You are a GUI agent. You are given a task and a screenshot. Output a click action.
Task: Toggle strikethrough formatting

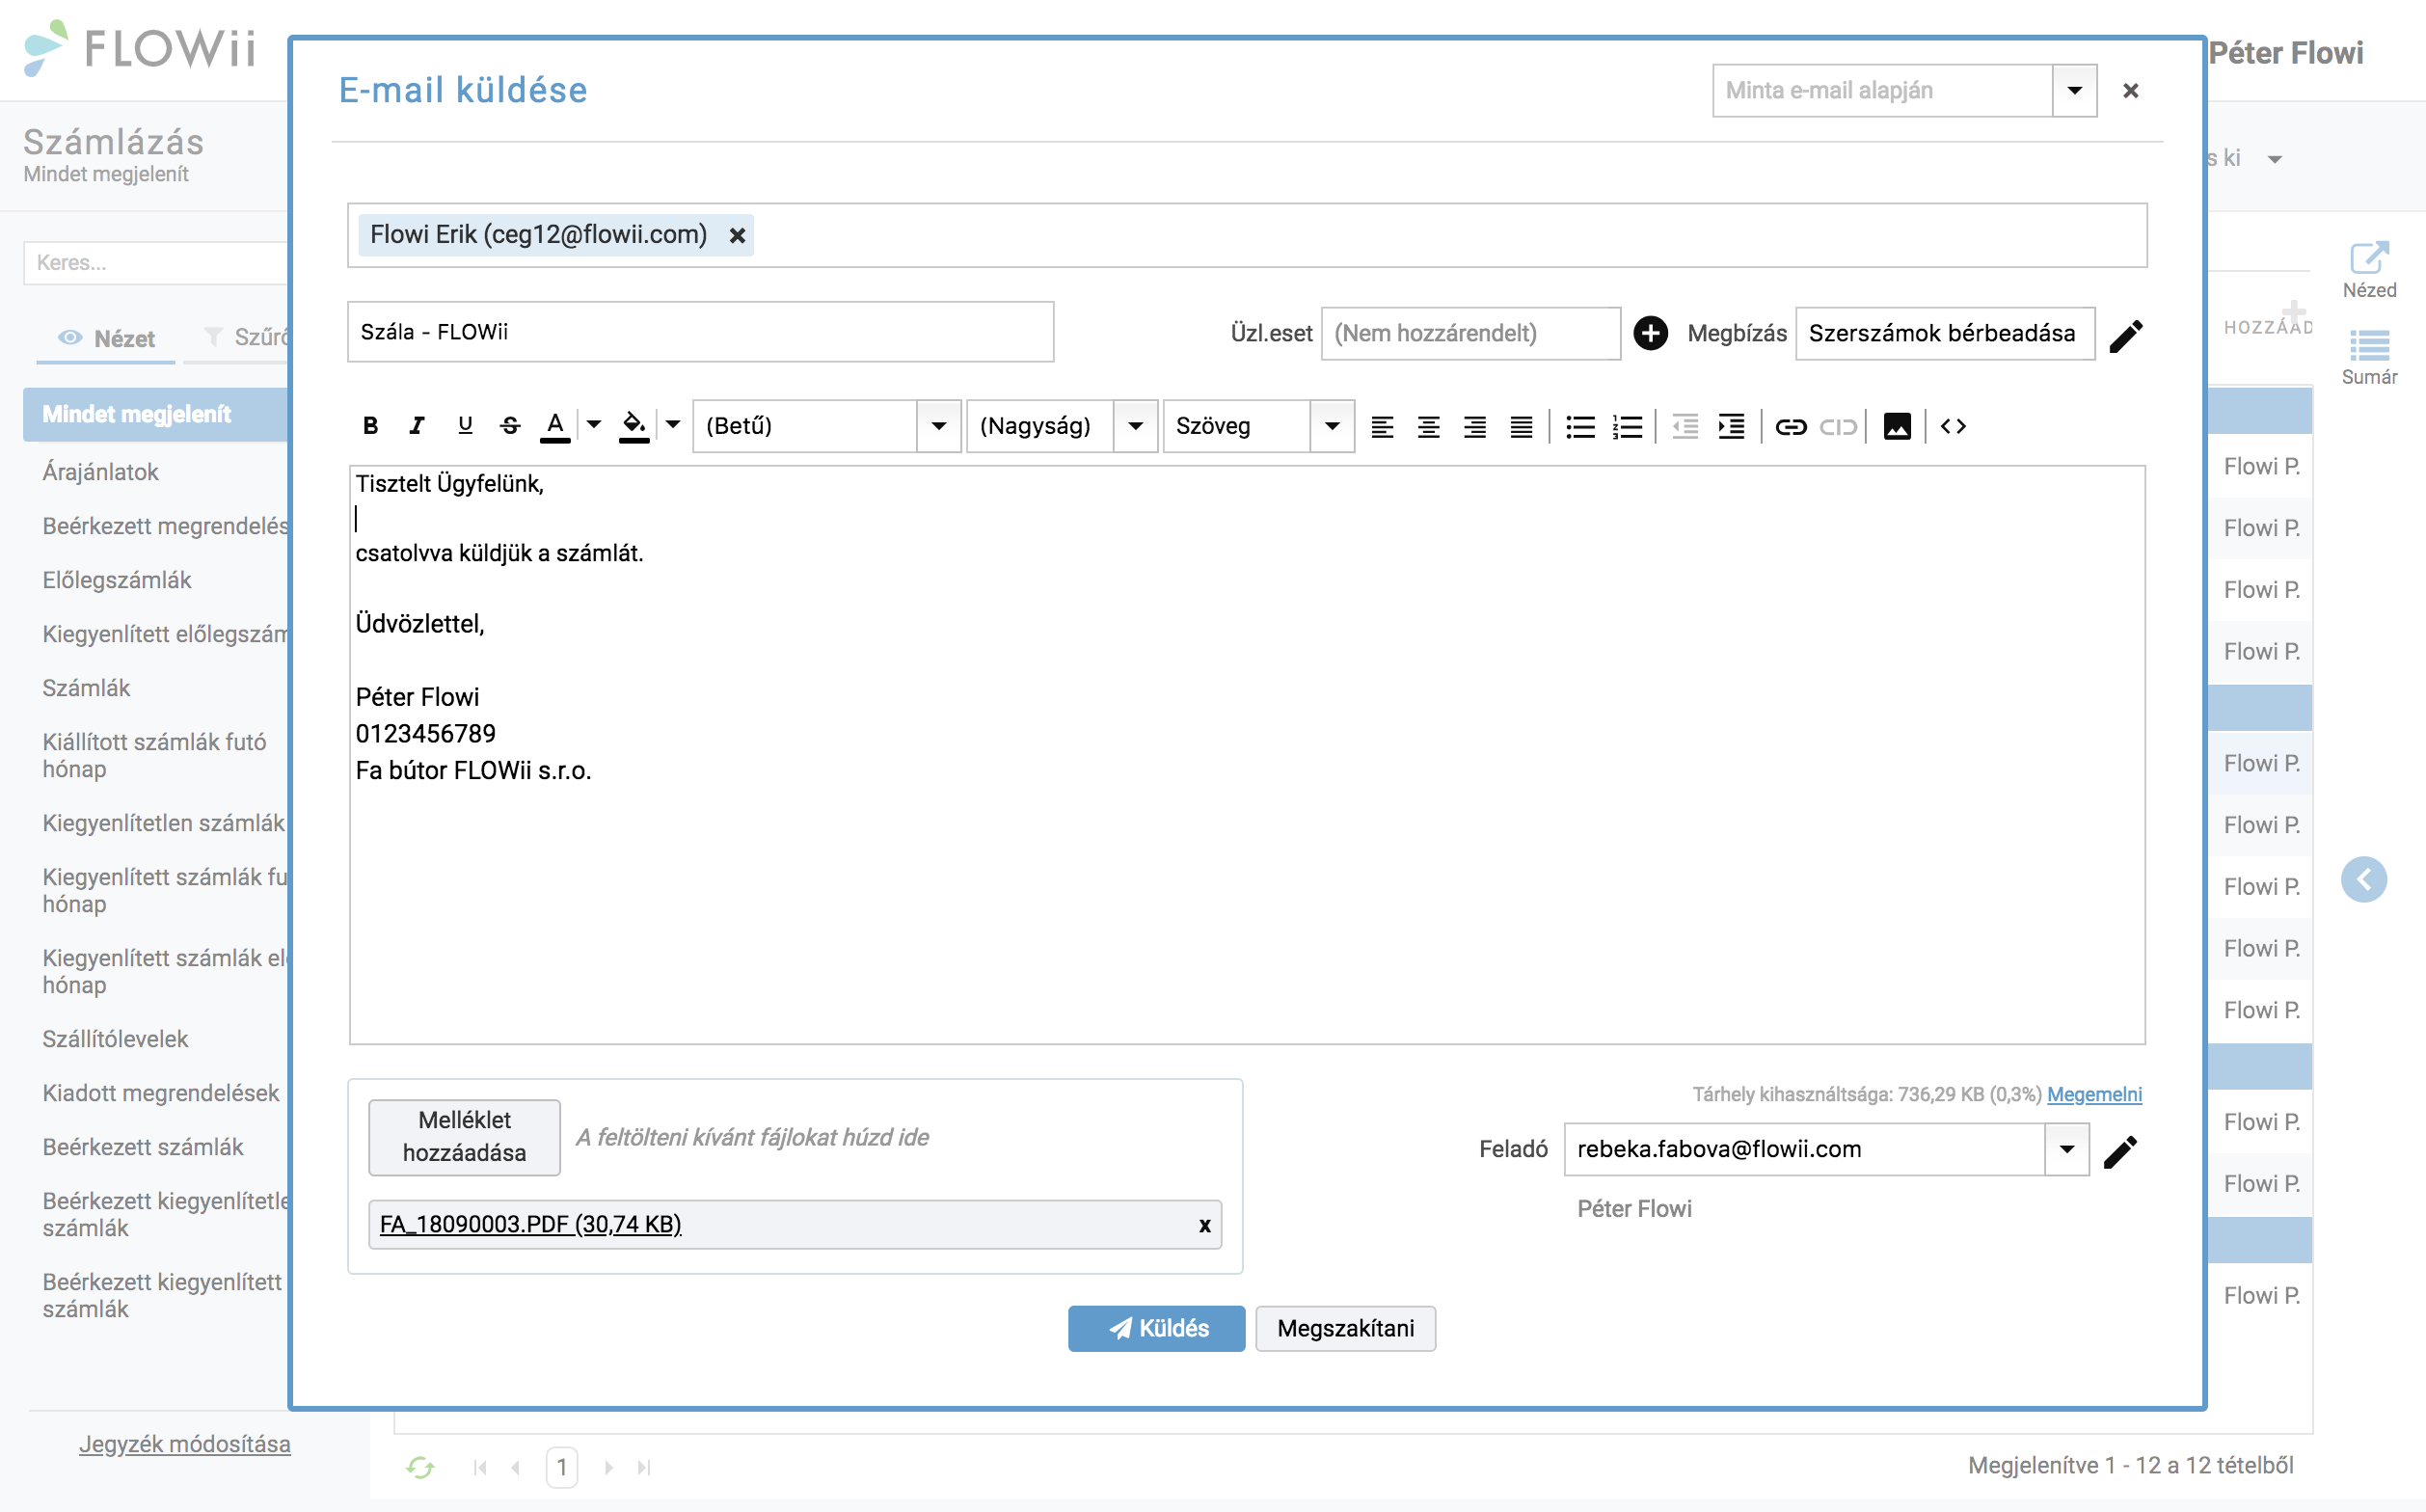pos(510,426)
